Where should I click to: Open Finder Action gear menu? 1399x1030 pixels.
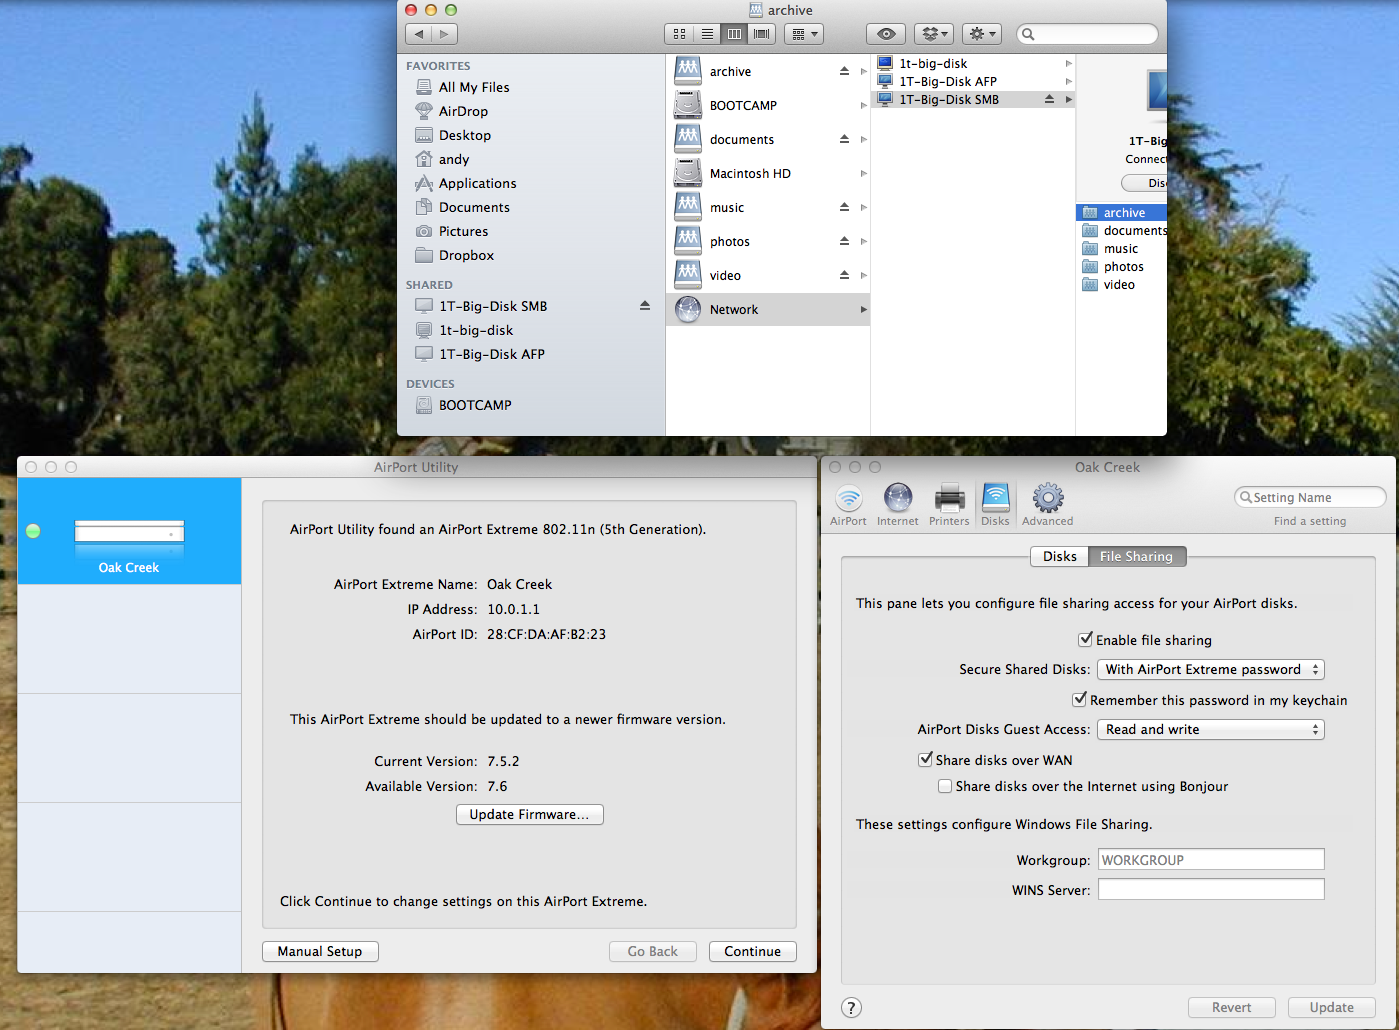click(x=981, y=34)
